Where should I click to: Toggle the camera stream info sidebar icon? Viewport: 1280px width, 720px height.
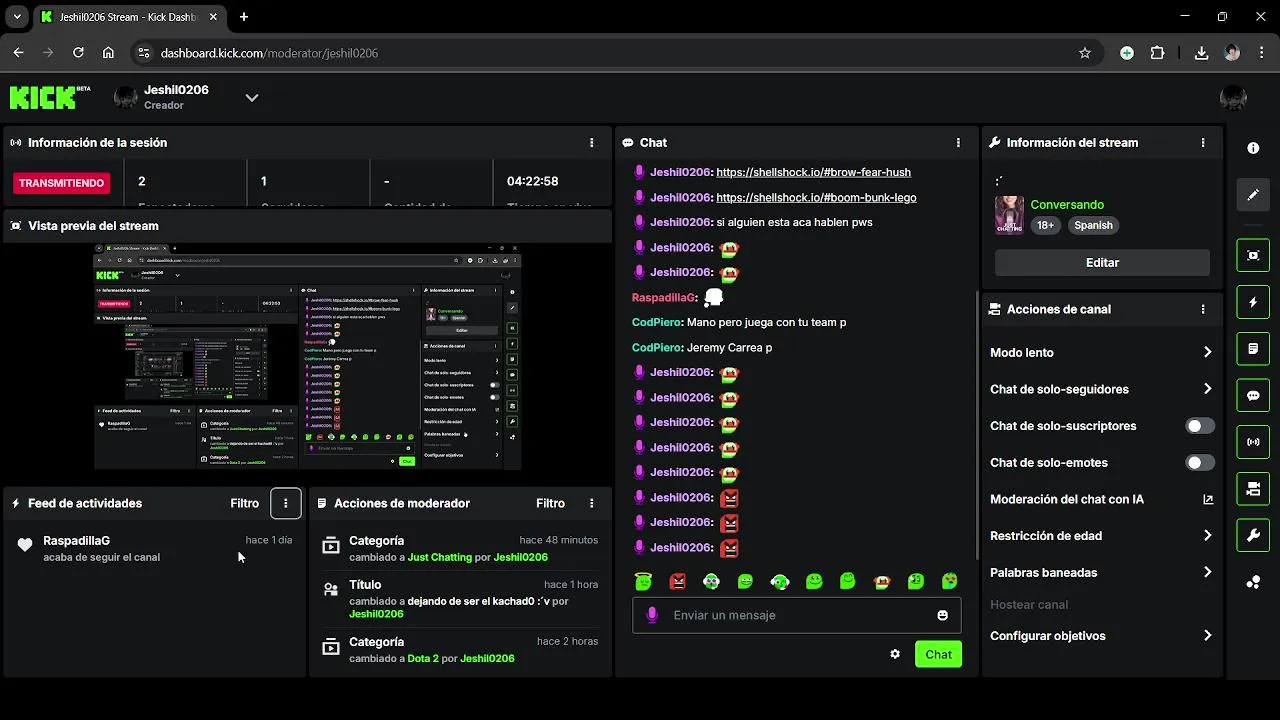click(x=1253, y=489)
